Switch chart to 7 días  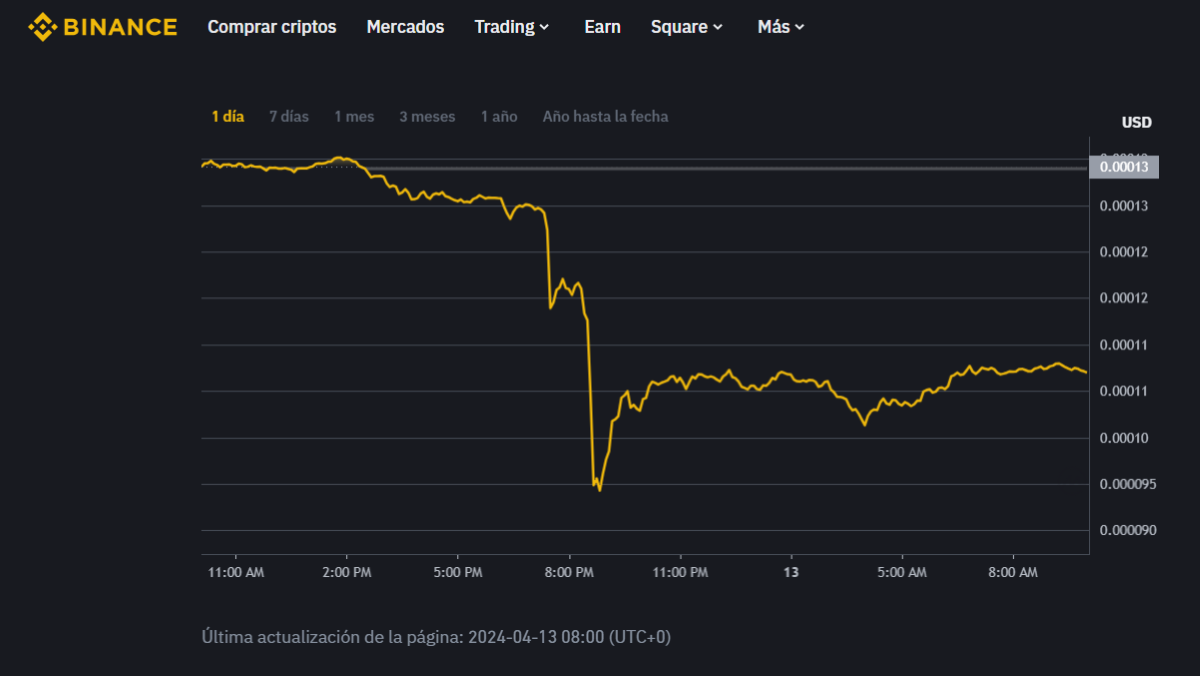(289, 116)
